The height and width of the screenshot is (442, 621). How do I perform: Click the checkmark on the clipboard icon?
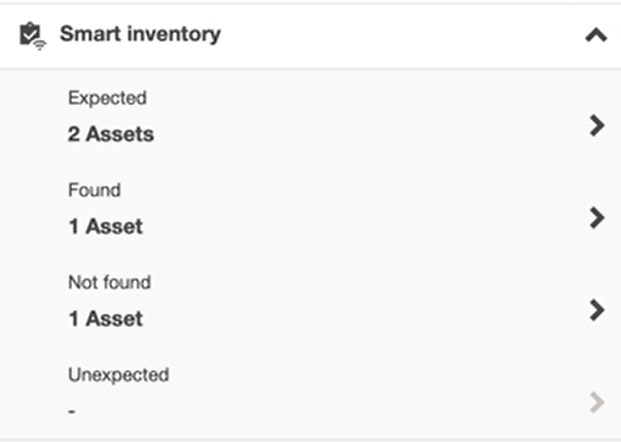29,35
